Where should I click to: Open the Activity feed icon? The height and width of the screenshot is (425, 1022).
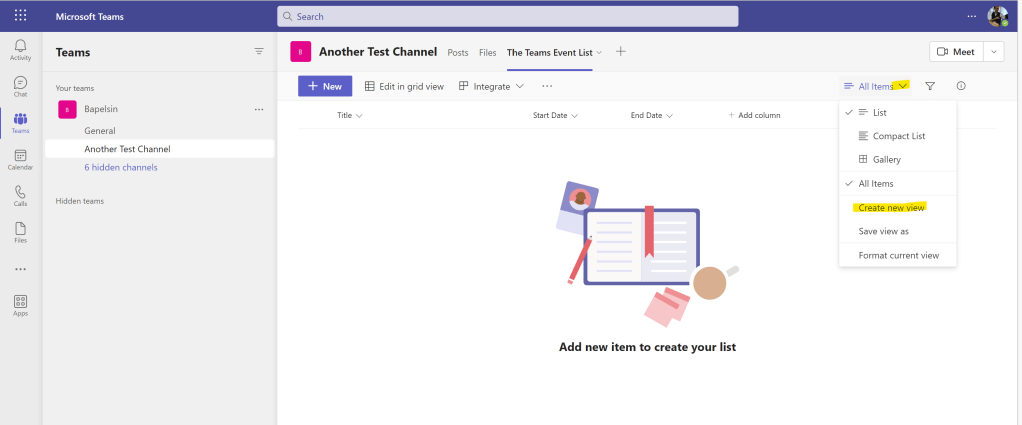pyautogui.click(x=20, y=49)
